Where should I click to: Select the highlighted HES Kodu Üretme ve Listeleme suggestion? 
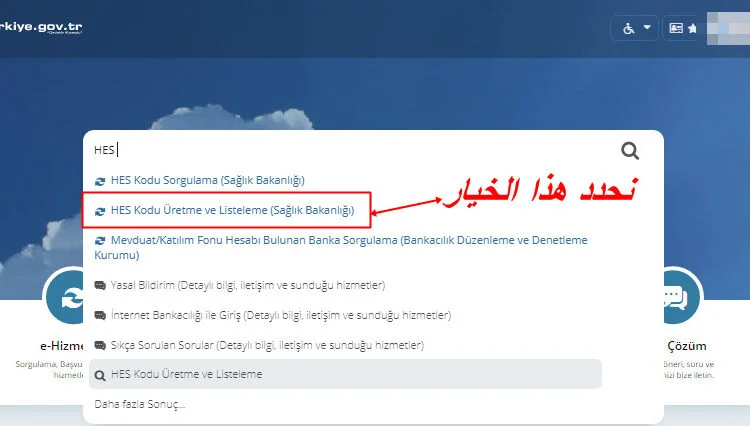(345, 374)
